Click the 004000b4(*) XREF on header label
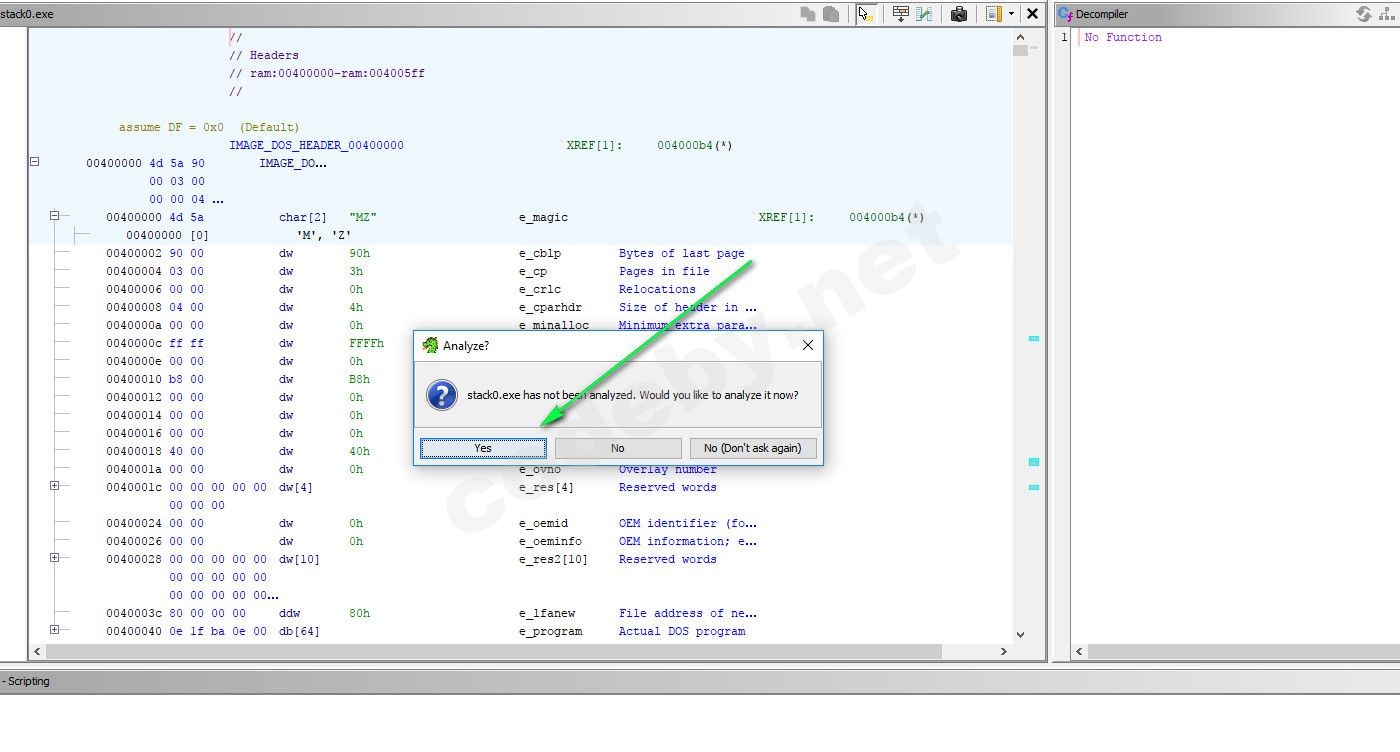Screen dimensions: 1400x752 point(695,145)
